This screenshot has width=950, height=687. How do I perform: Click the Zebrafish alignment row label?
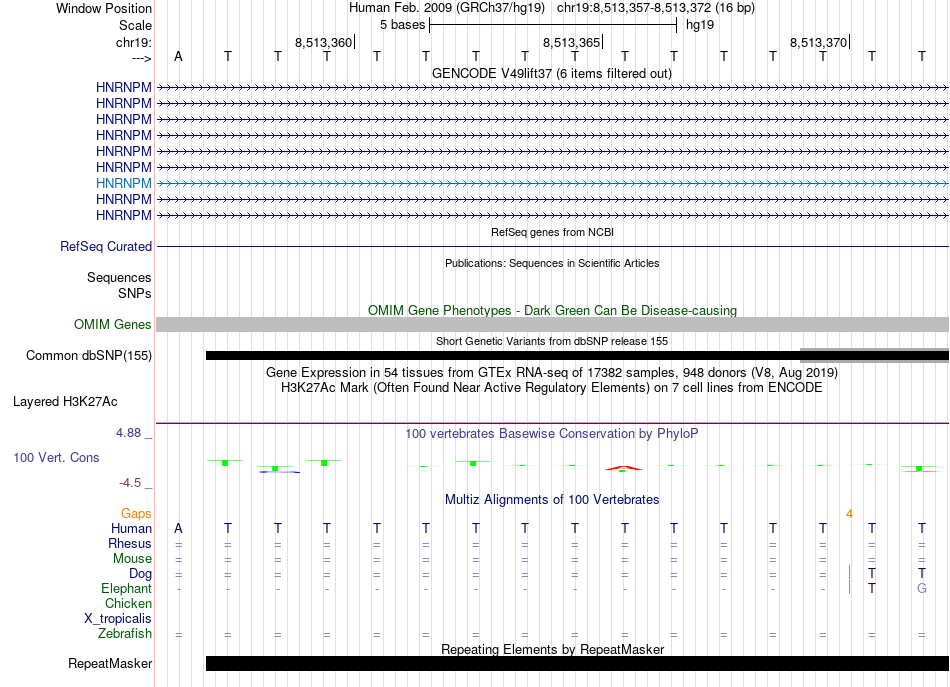click(124, 633)
